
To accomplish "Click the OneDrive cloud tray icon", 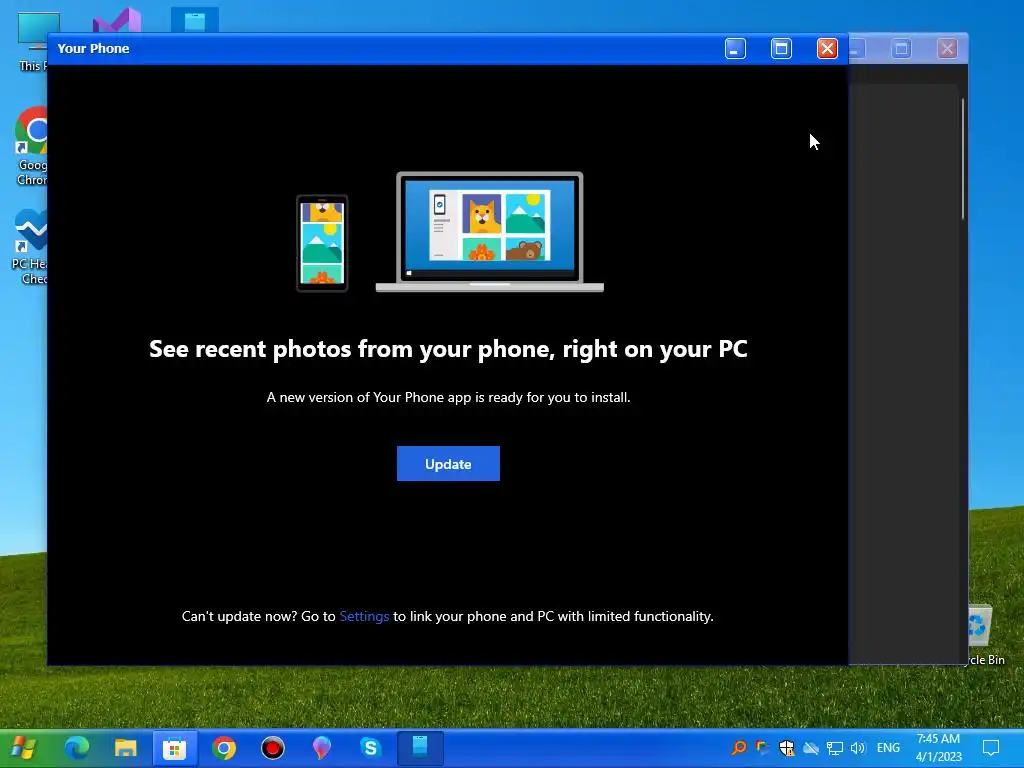I will 810,748.
